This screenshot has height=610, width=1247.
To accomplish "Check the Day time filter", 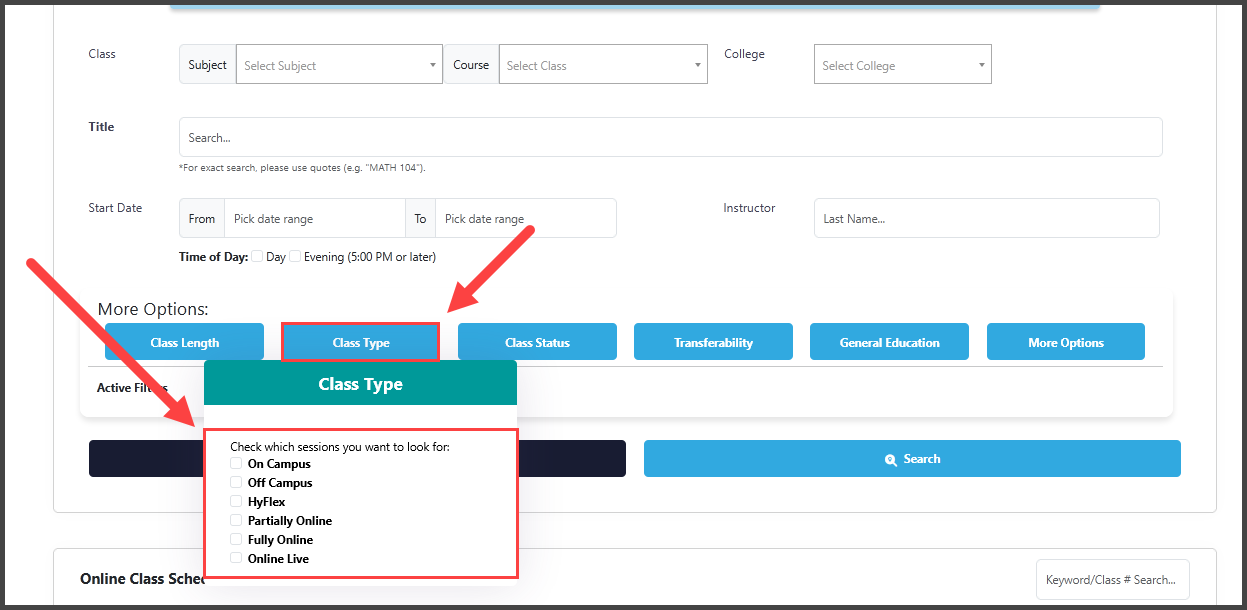I will (257, 256).
